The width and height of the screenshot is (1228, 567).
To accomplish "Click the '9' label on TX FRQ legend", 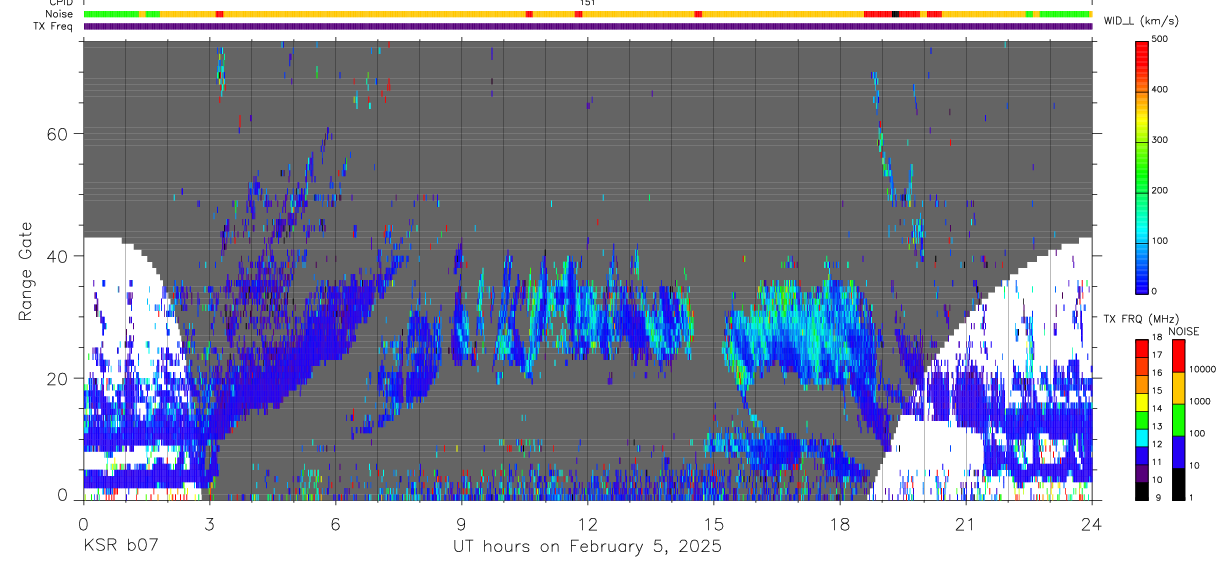I will pos(1159,497).
